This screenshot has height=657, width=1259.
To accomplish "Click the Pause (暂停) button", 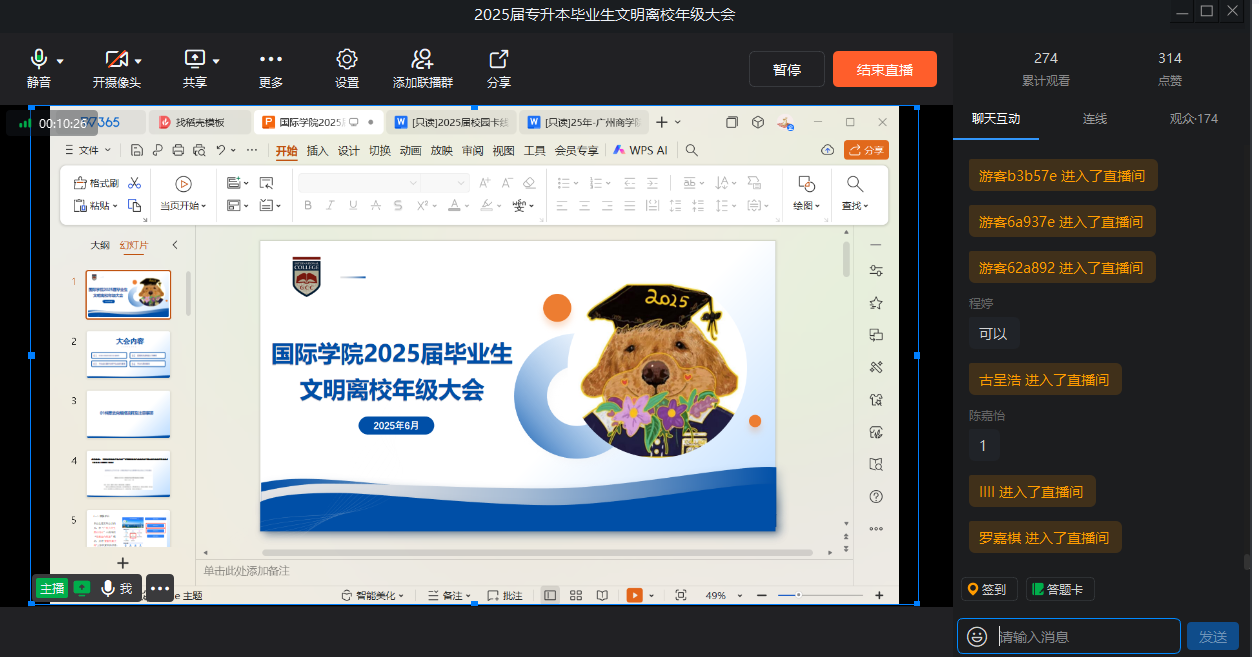I will 787,69.
